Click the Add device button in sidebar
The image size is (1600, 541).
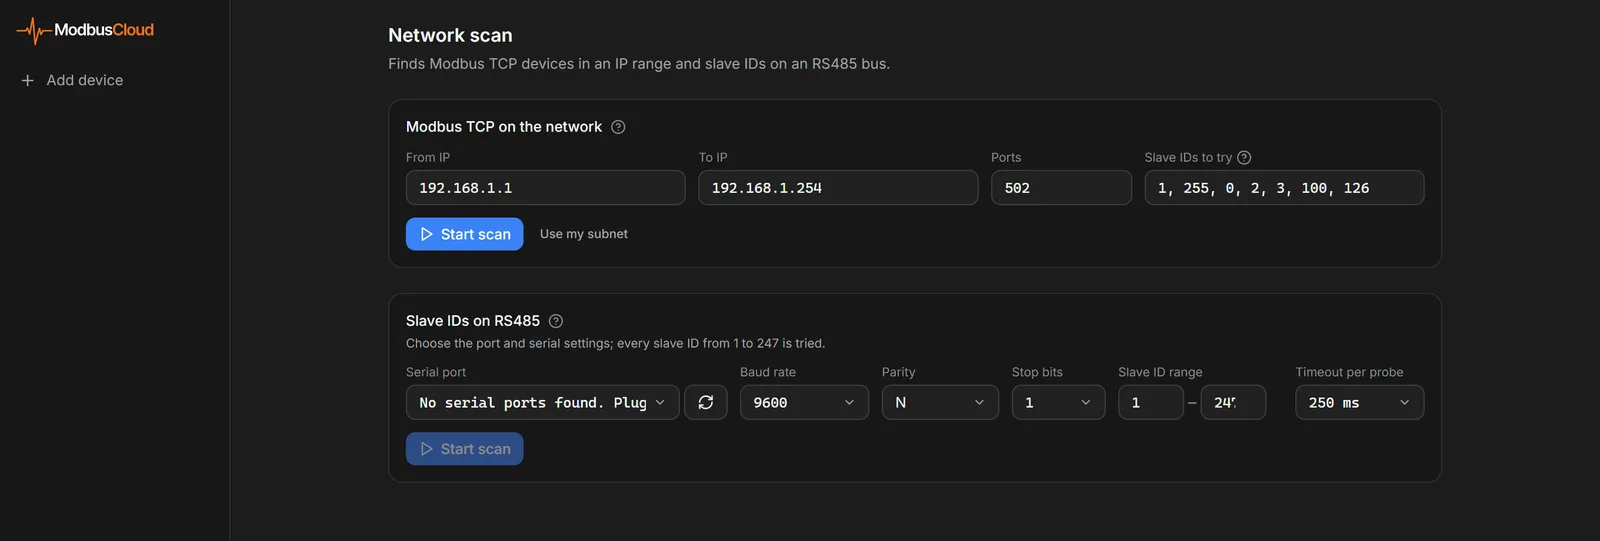pyautogui.click(x=72, y=80)
